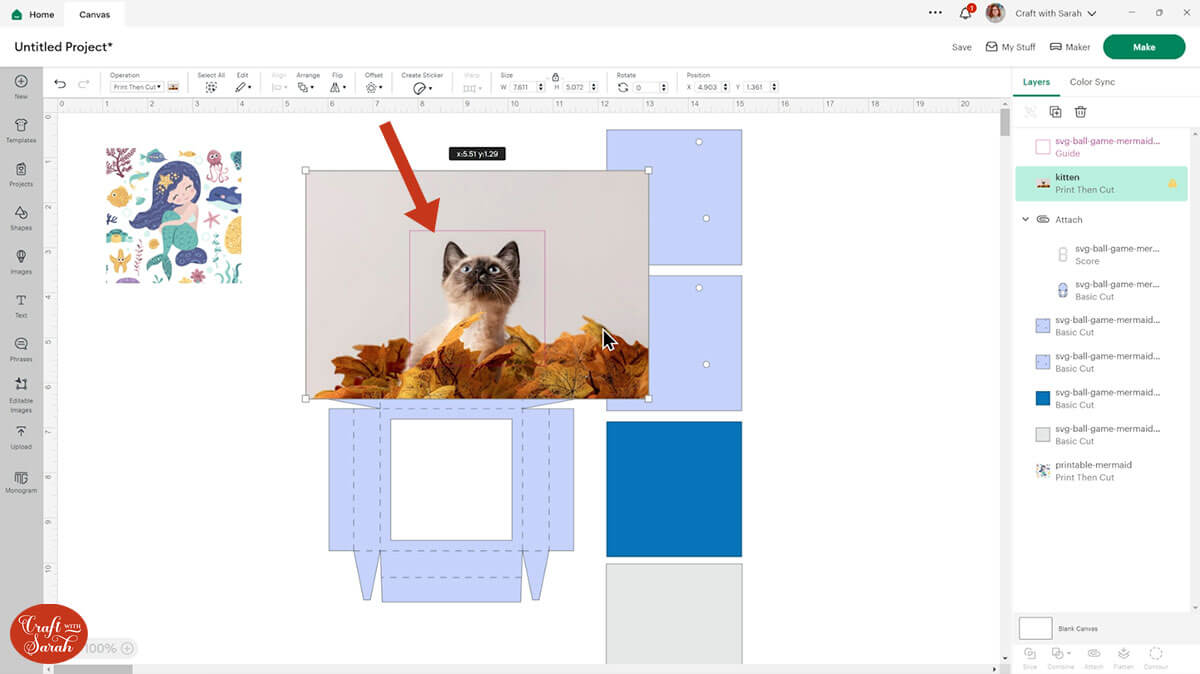The image size is (1200, 674).
Task: Click the green Make button
Action: pyautogui.click(x=1143, y=47)
